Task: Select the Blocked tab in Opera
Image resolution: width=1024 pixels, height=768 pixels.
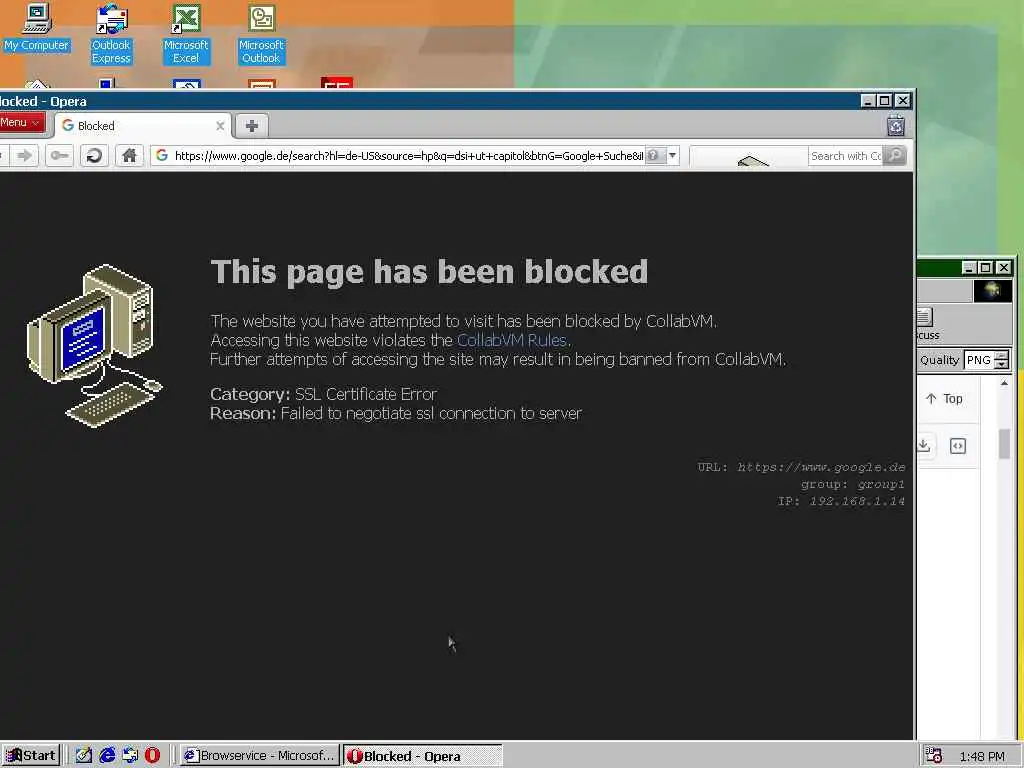Action: coord(142,125)
